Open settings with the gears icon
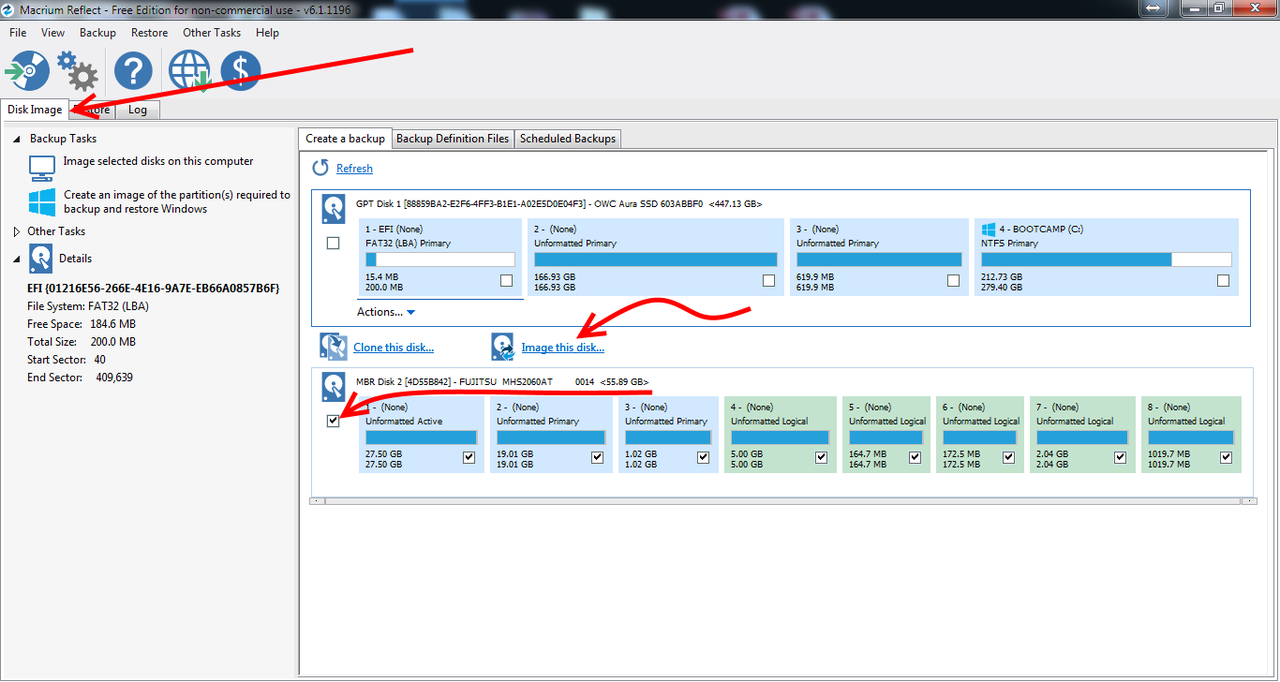Viewport: 1280px width, 682px height. click(77, 71)
